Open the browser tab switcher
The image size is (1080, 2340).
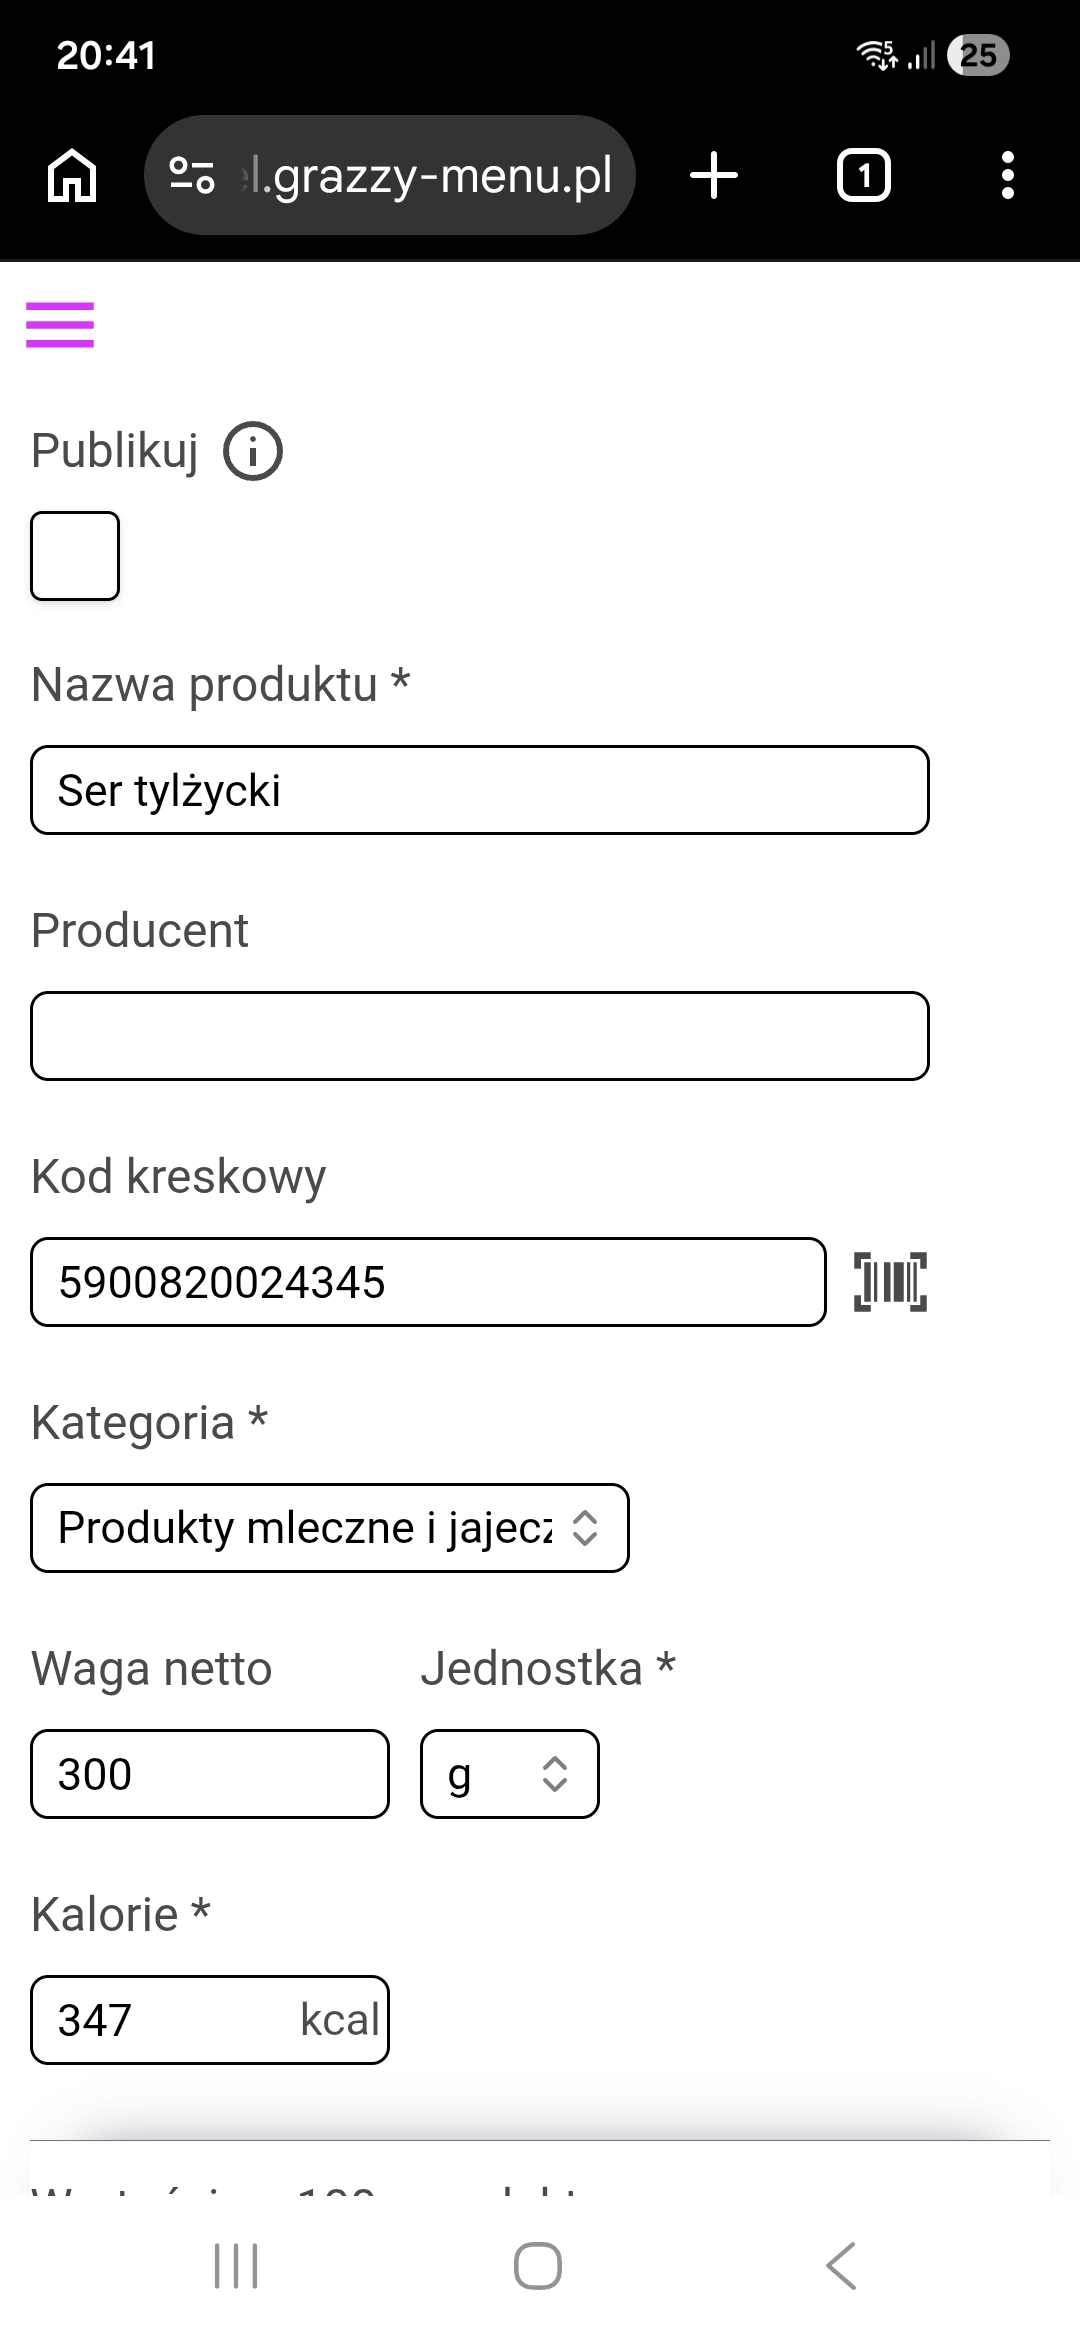click(863, 174)
